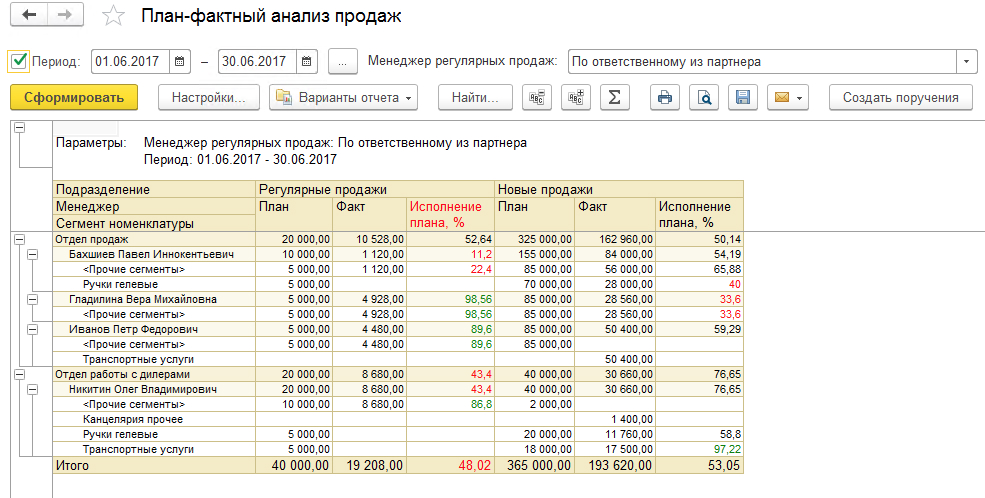Click the forward navigation arrow

pos(65,16)
